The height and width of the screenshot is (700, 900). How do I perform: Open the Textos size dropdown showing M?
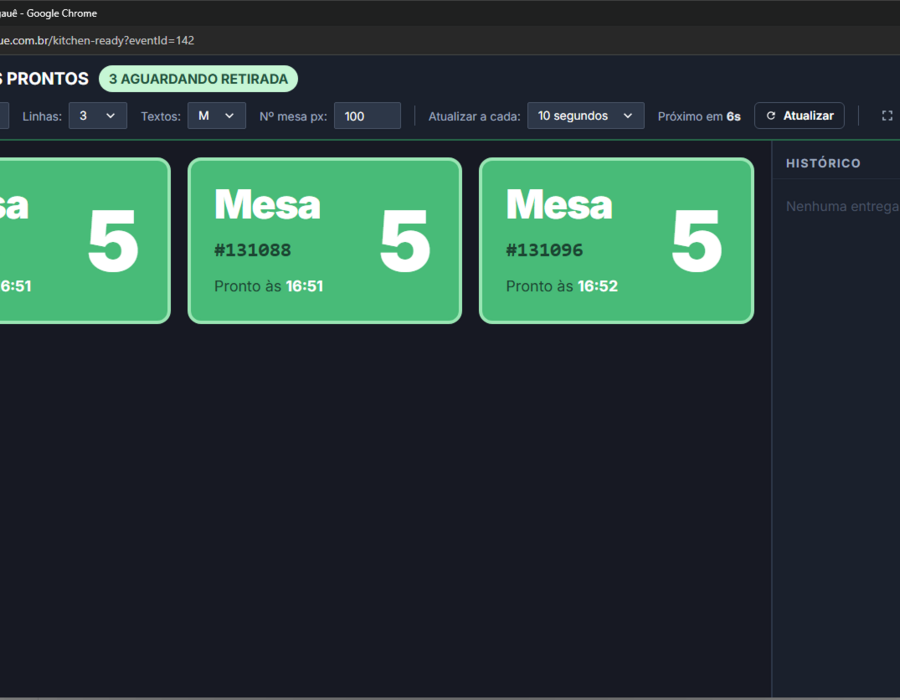[216, 116]
